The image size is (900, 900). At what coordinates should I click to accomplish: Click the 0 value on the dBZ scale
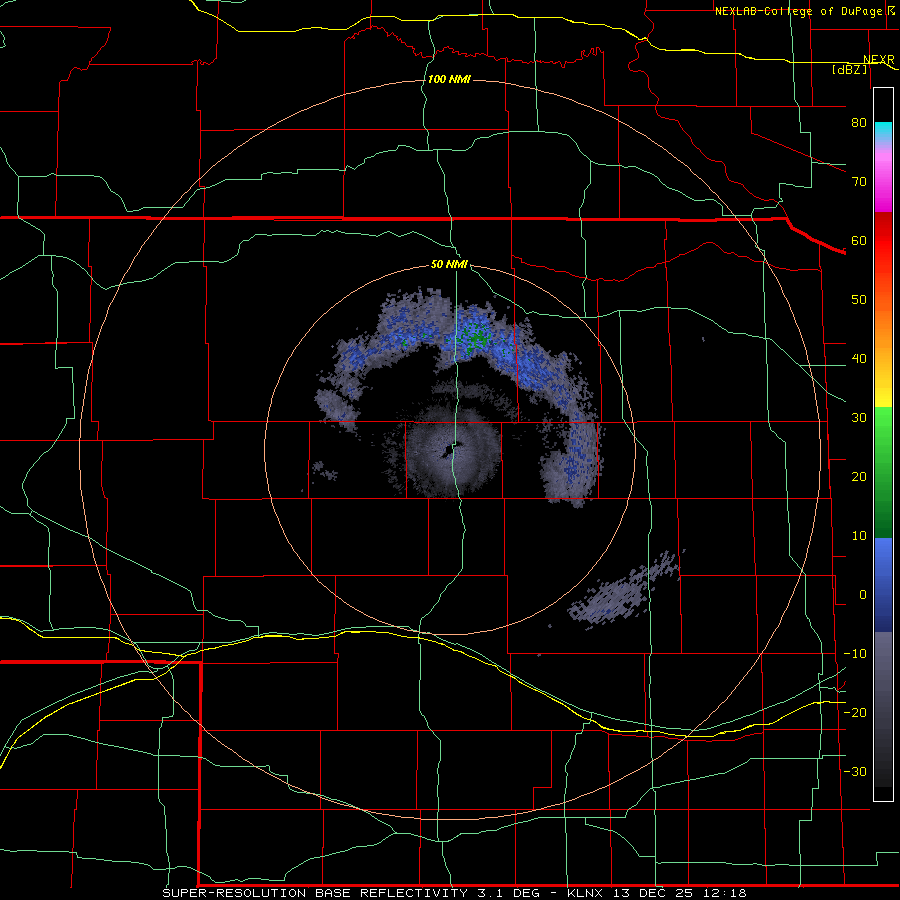click(x=863, y=595)
